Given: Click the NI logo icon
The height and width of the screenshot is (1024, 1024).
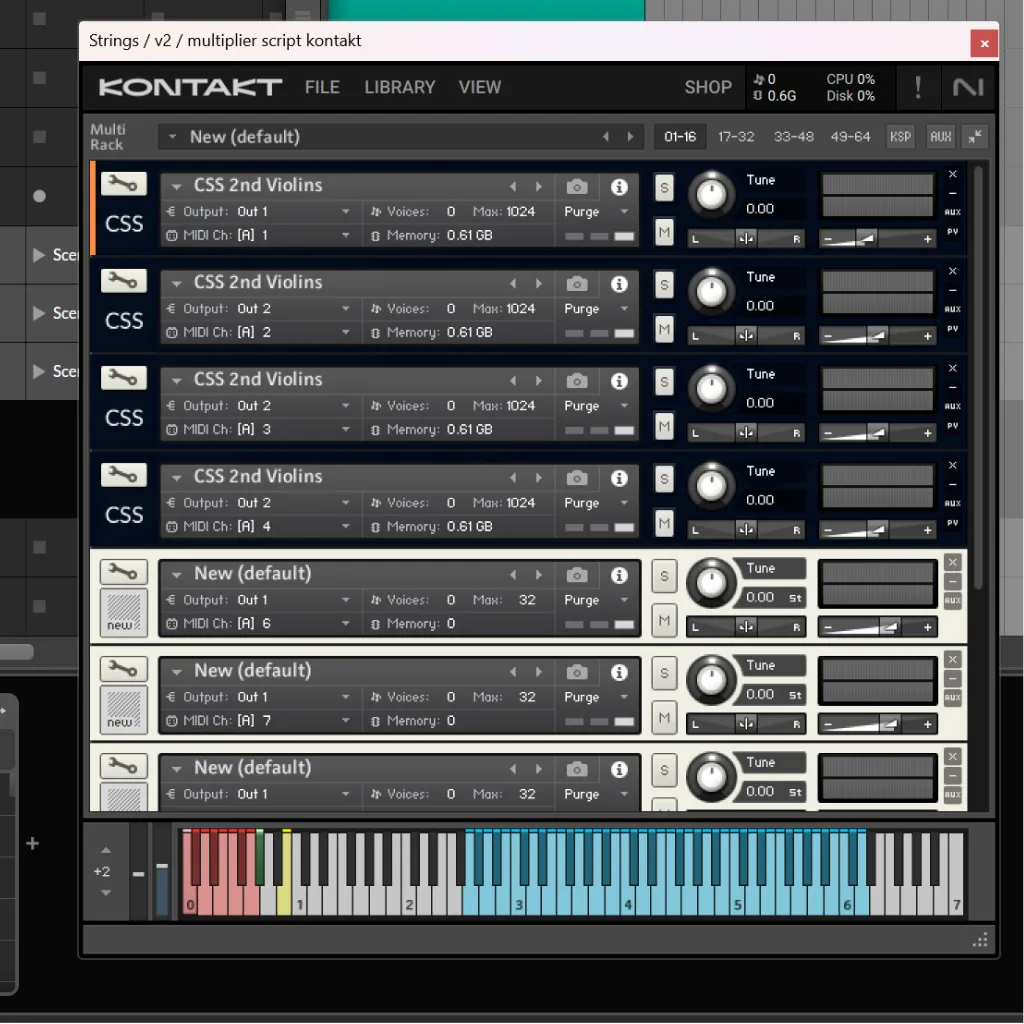Looking at the screenshot, I should [x=968, y=87].
